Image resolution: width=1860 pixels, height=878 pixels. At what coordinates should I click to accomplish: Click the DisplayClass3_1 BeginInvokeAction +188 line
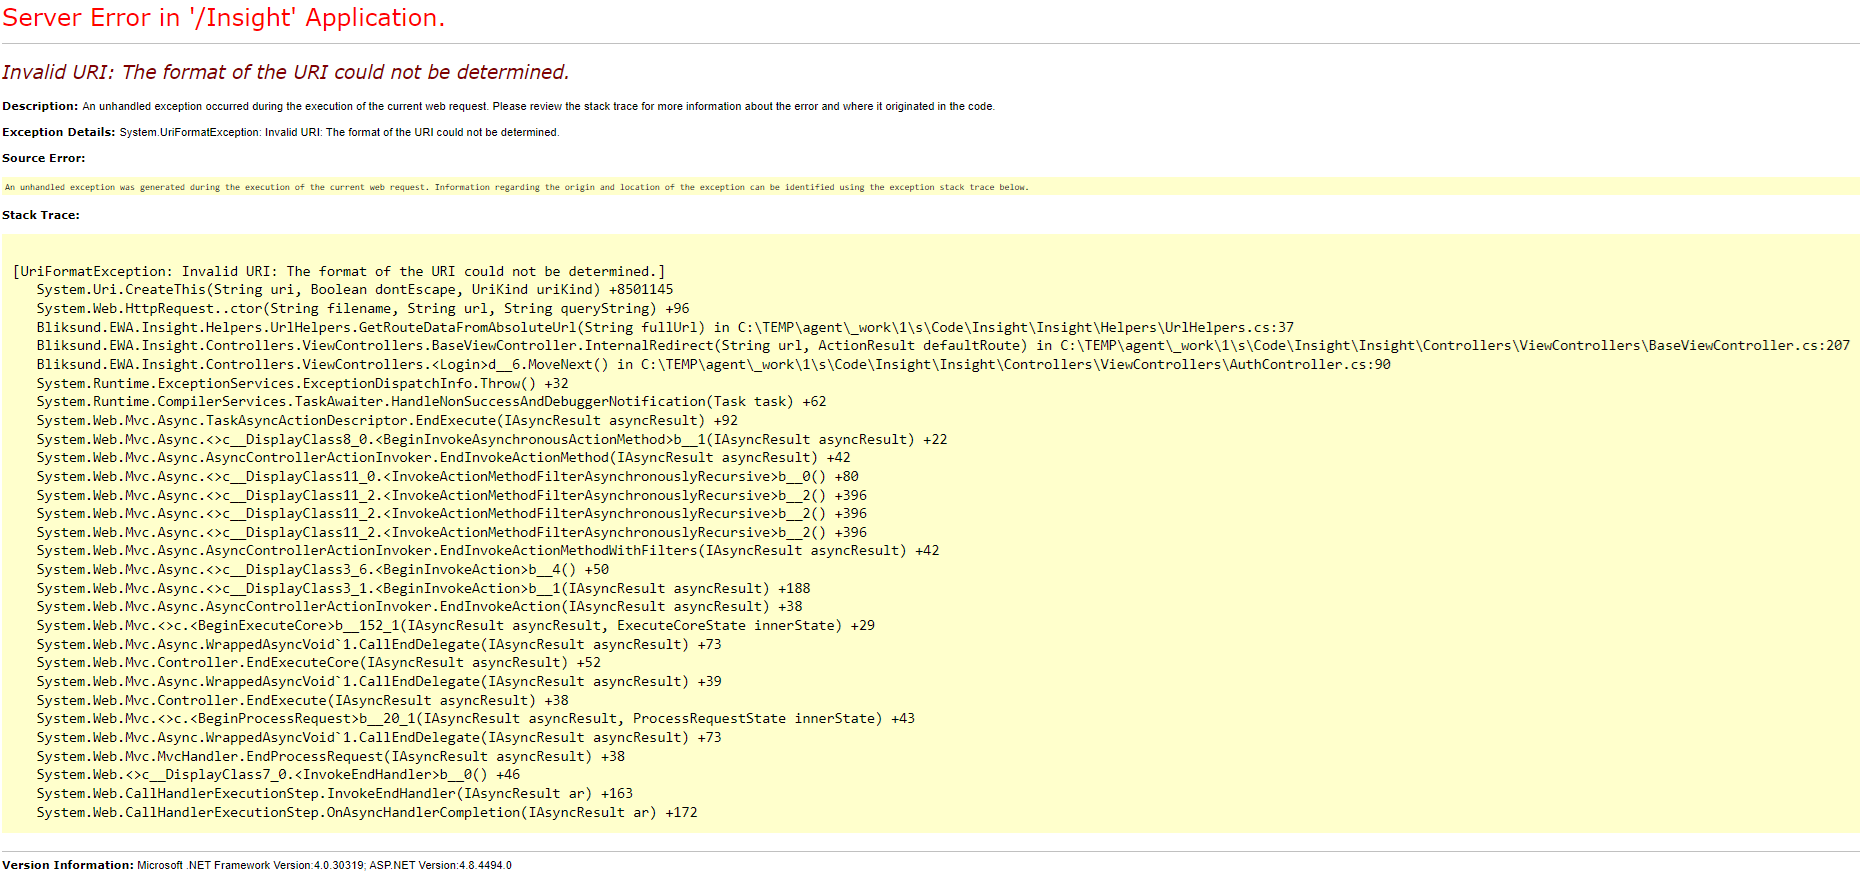point(424,589)
